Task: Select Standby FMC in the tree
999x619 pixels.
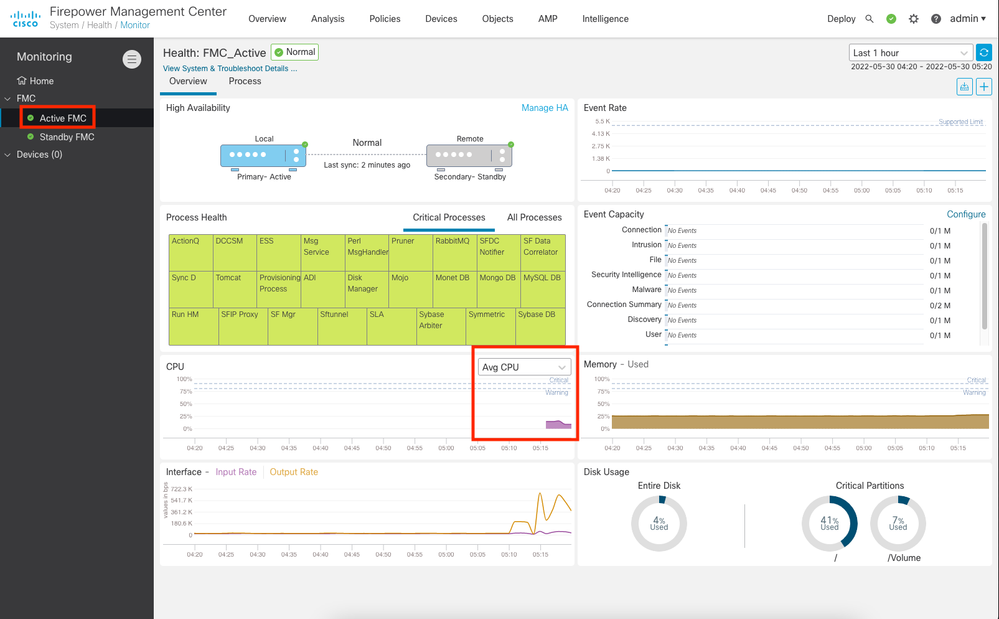Action: 67,137
